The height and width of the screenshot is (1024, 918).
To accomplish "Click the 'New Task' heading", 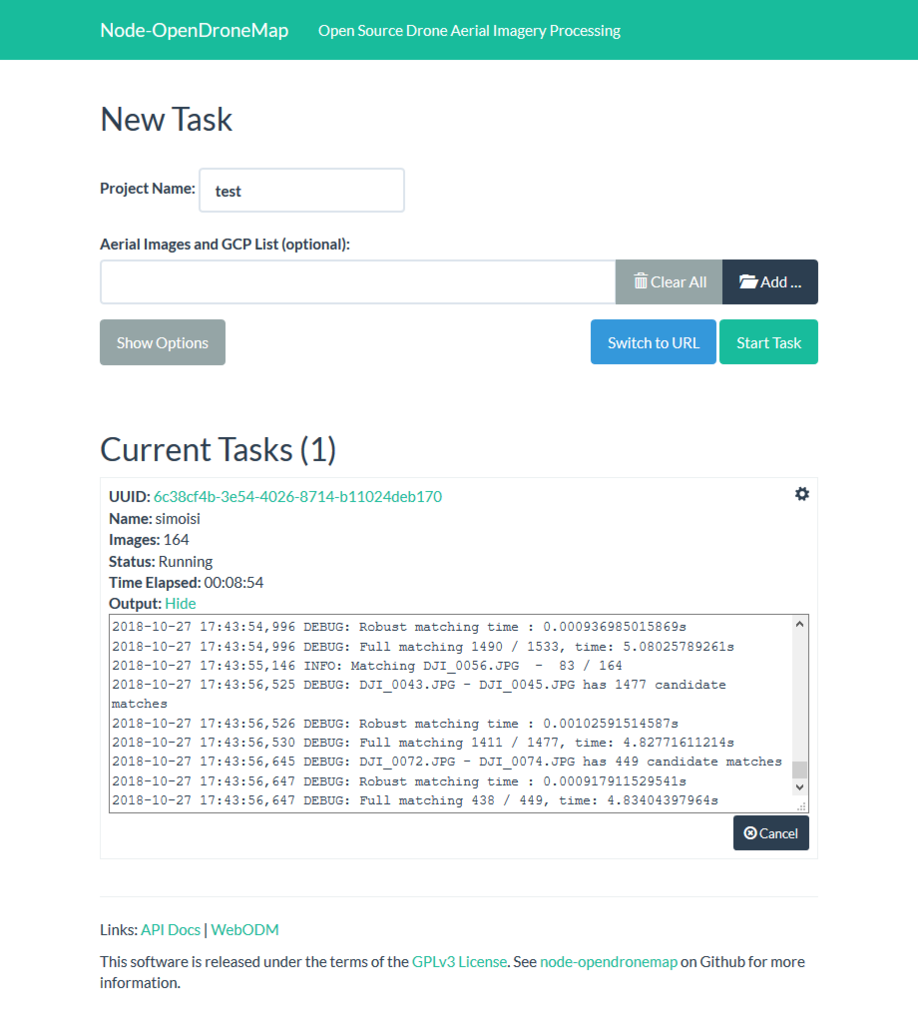I will [x=166, y=120].
